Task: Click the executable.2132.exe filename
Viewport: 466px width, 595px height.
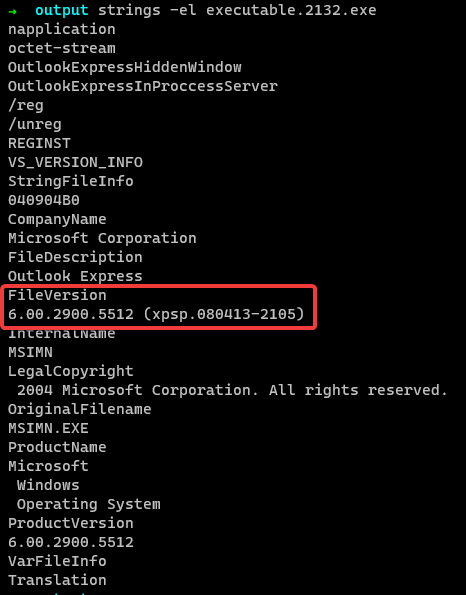Action: point(291,10)
